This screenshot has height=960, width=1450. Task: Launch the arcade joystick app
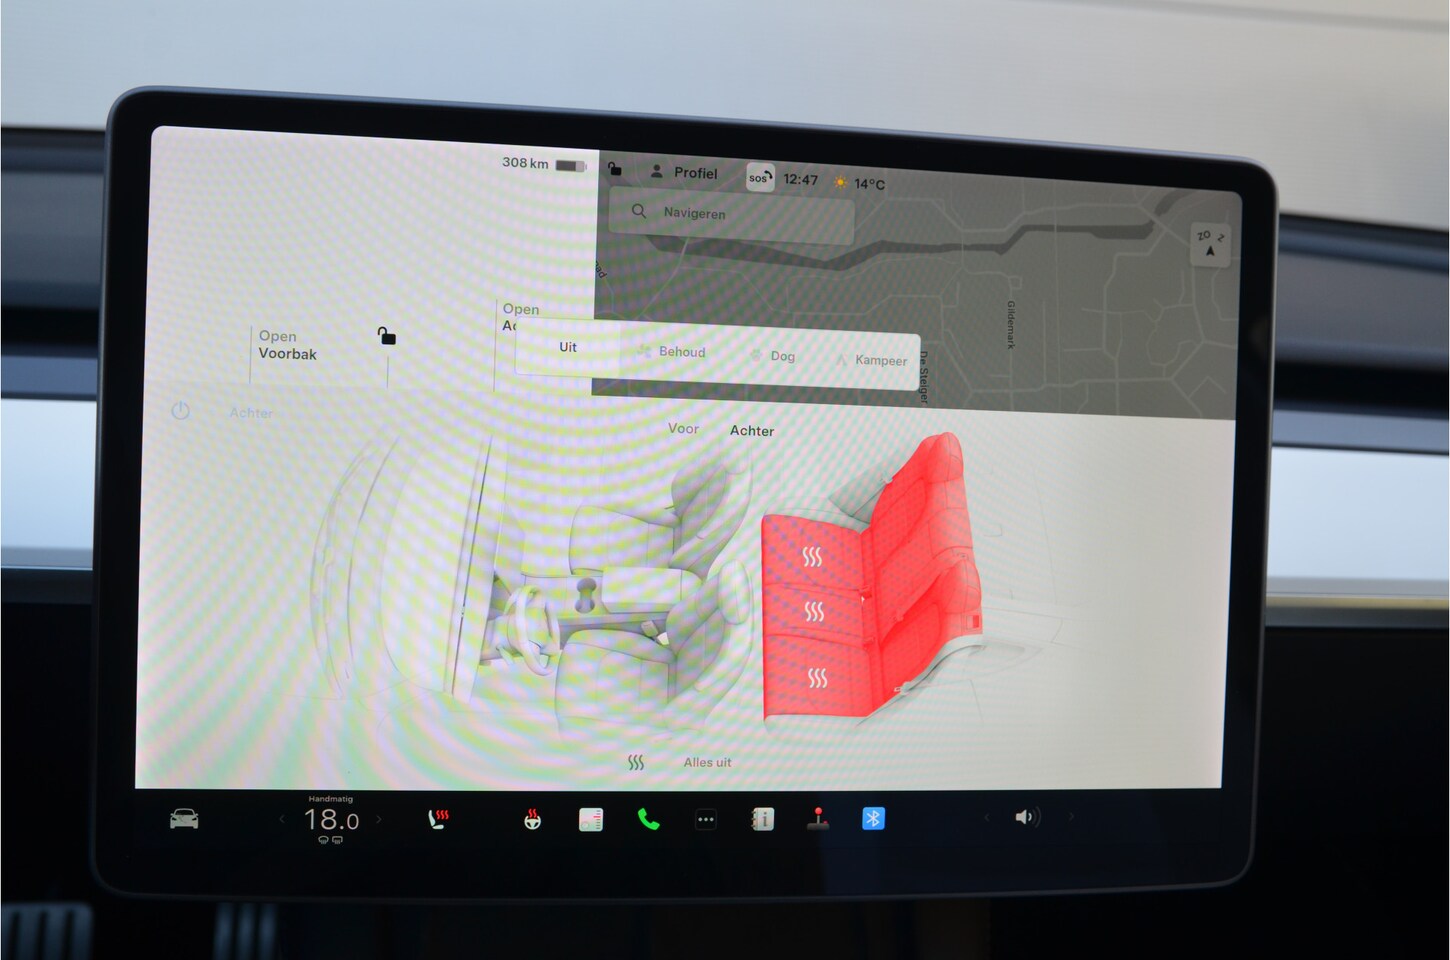pos(818,819)
